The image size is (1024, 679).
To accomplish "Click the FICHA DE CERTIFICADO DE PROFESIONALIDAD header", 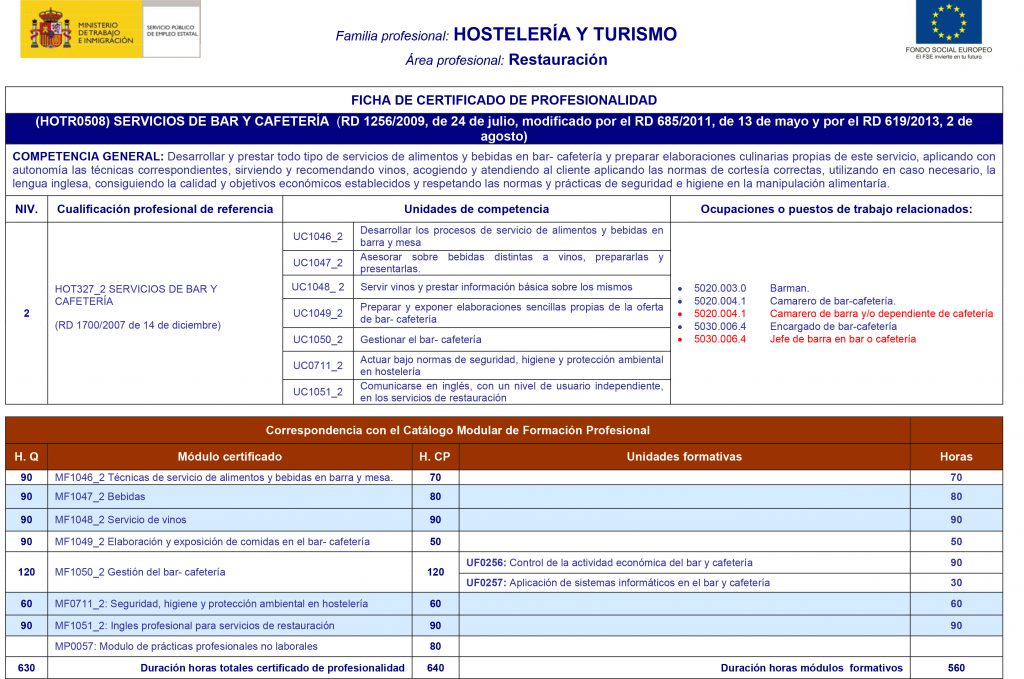I will pos(504,100).
